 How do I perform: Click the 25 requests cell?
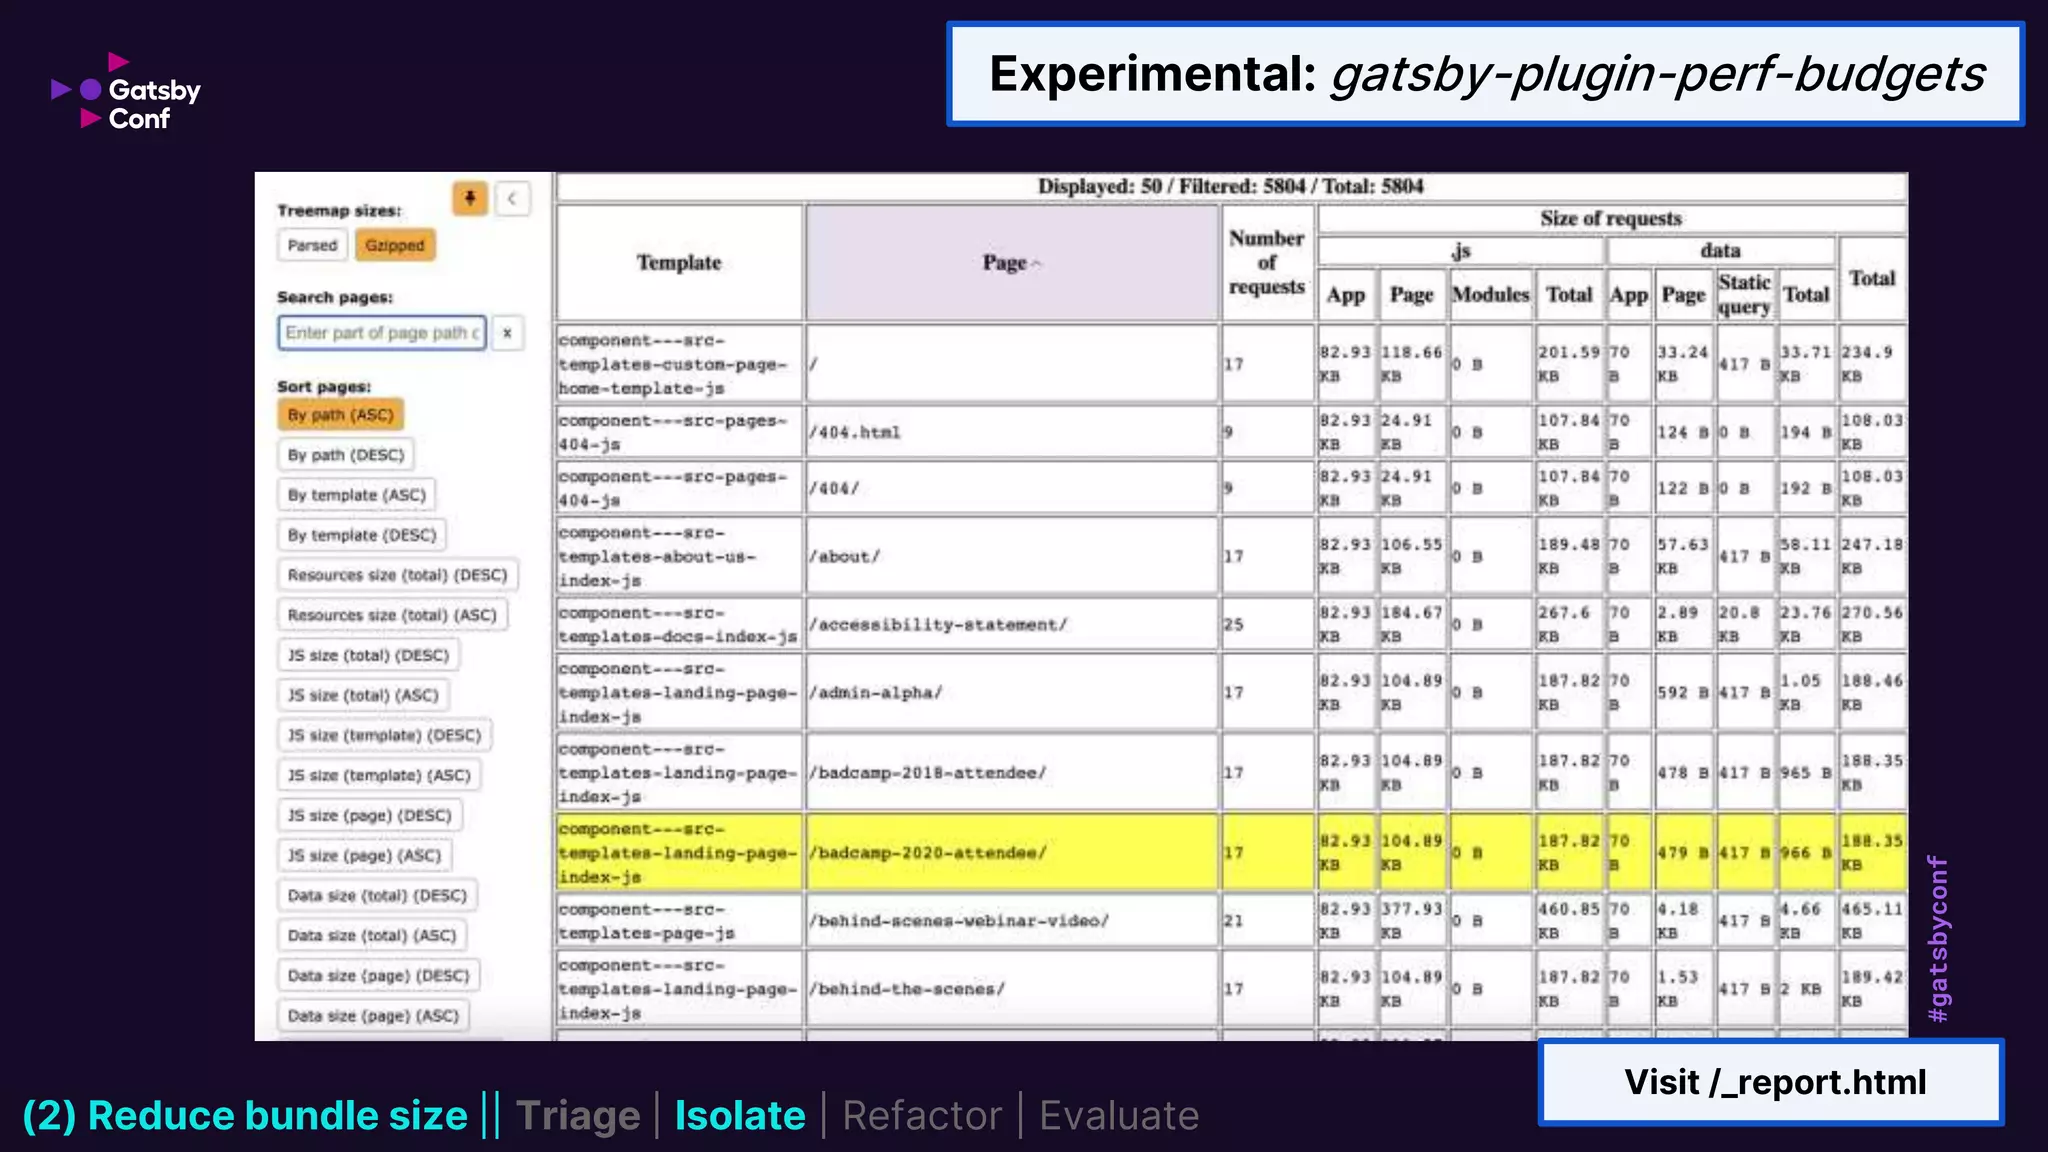click(x=1267, y=625)
